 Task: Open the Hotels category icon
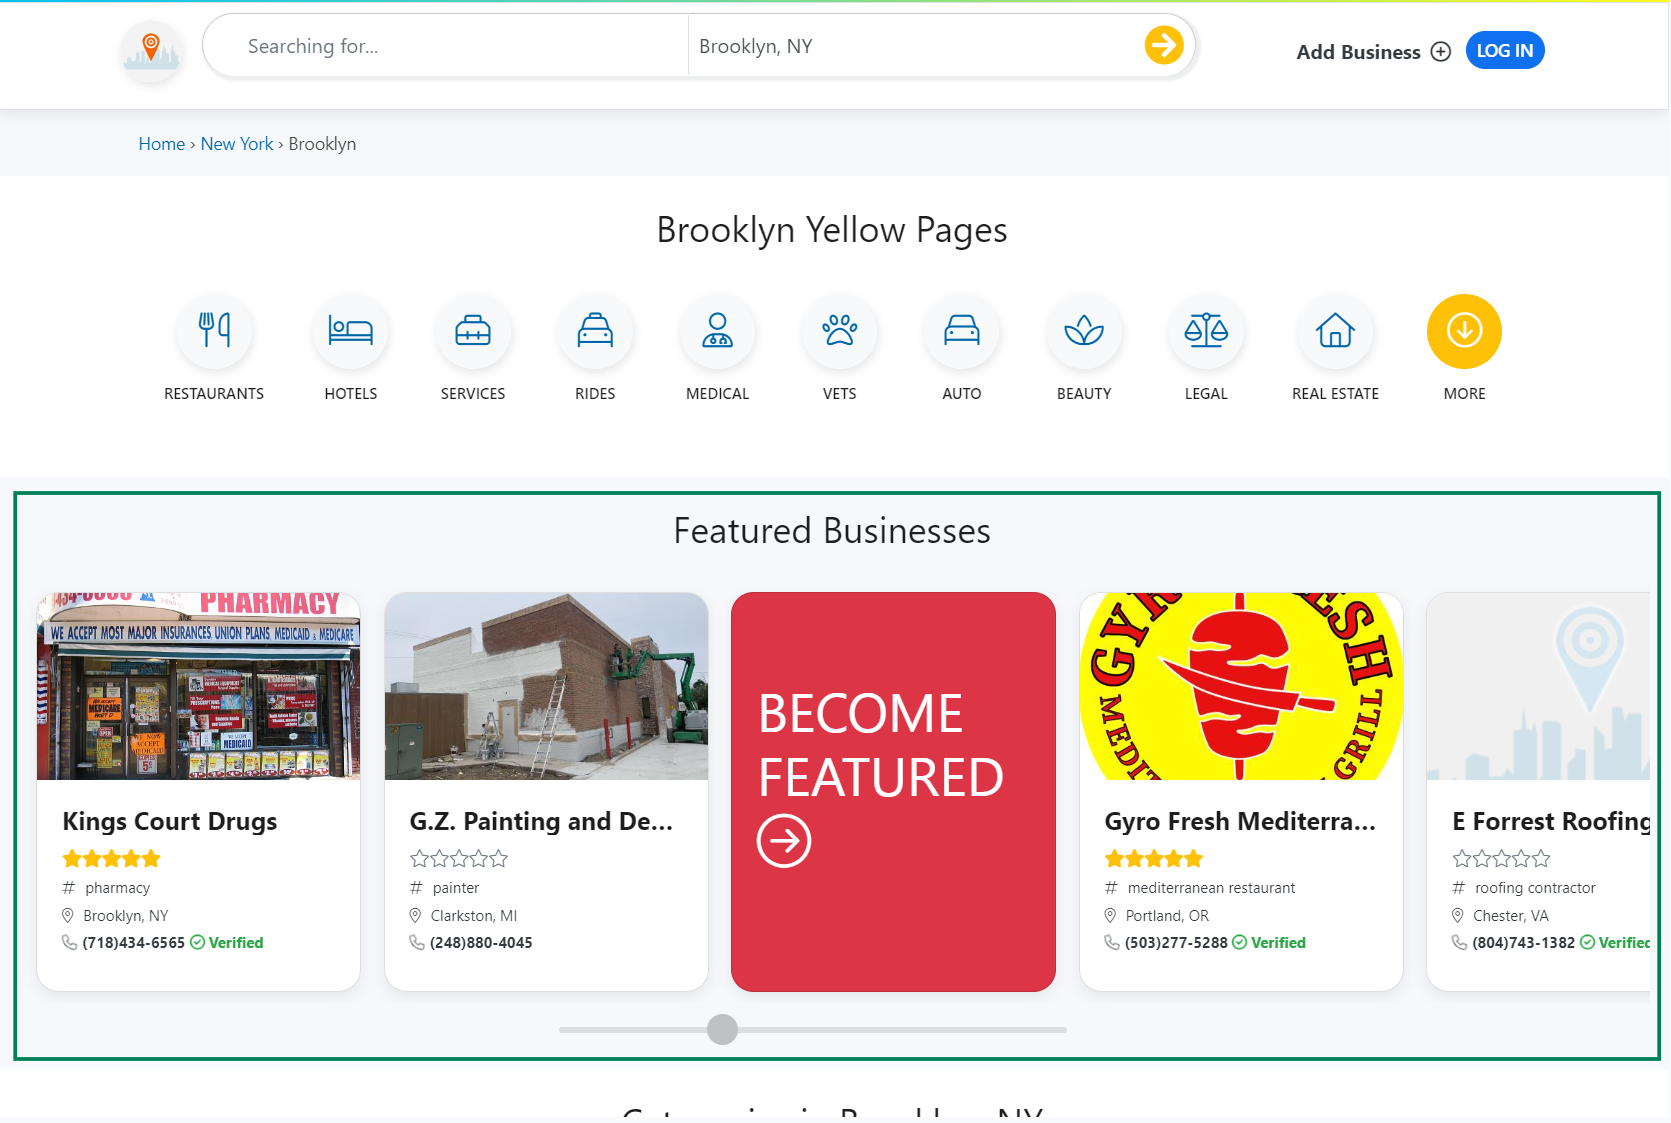coord(350,331)
